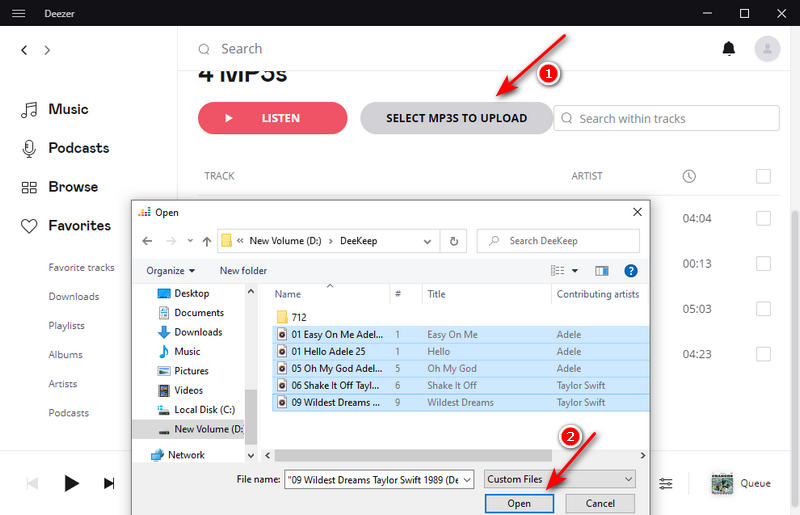Open the Custom Files type dropdown

coord(560,479)
